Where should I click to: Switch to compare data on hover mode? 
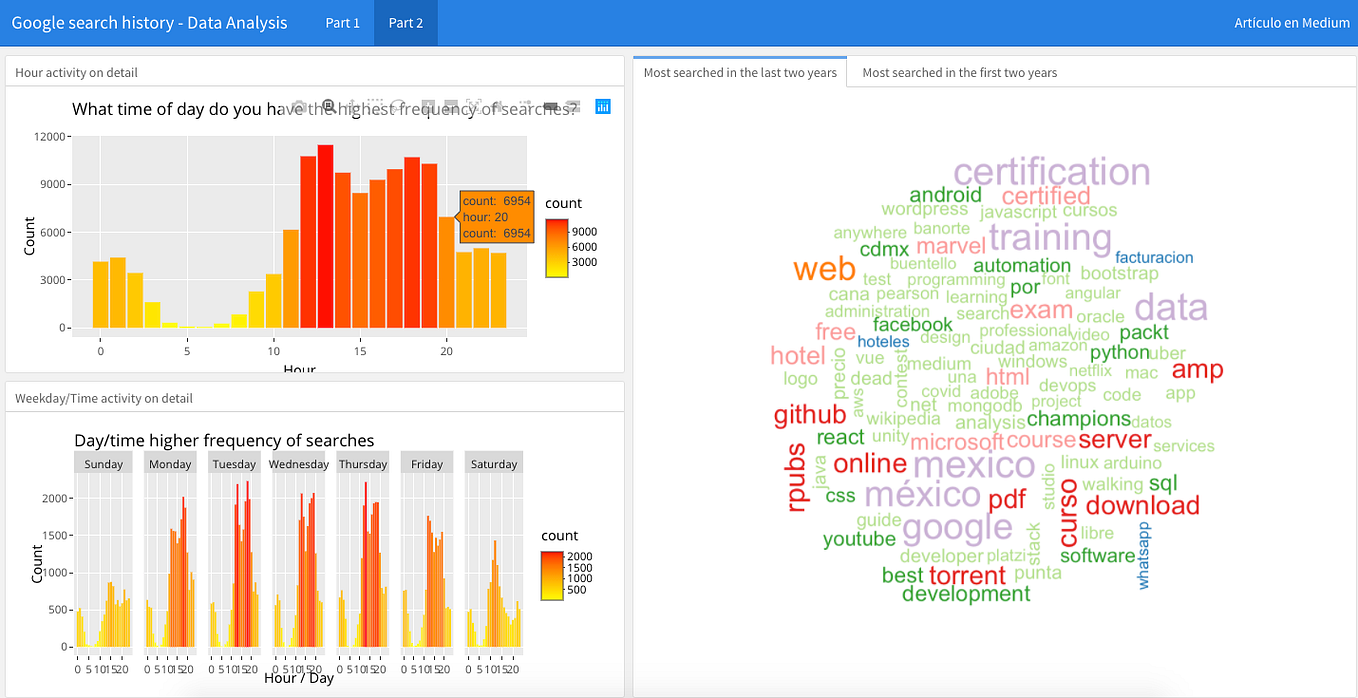[571, 105]
